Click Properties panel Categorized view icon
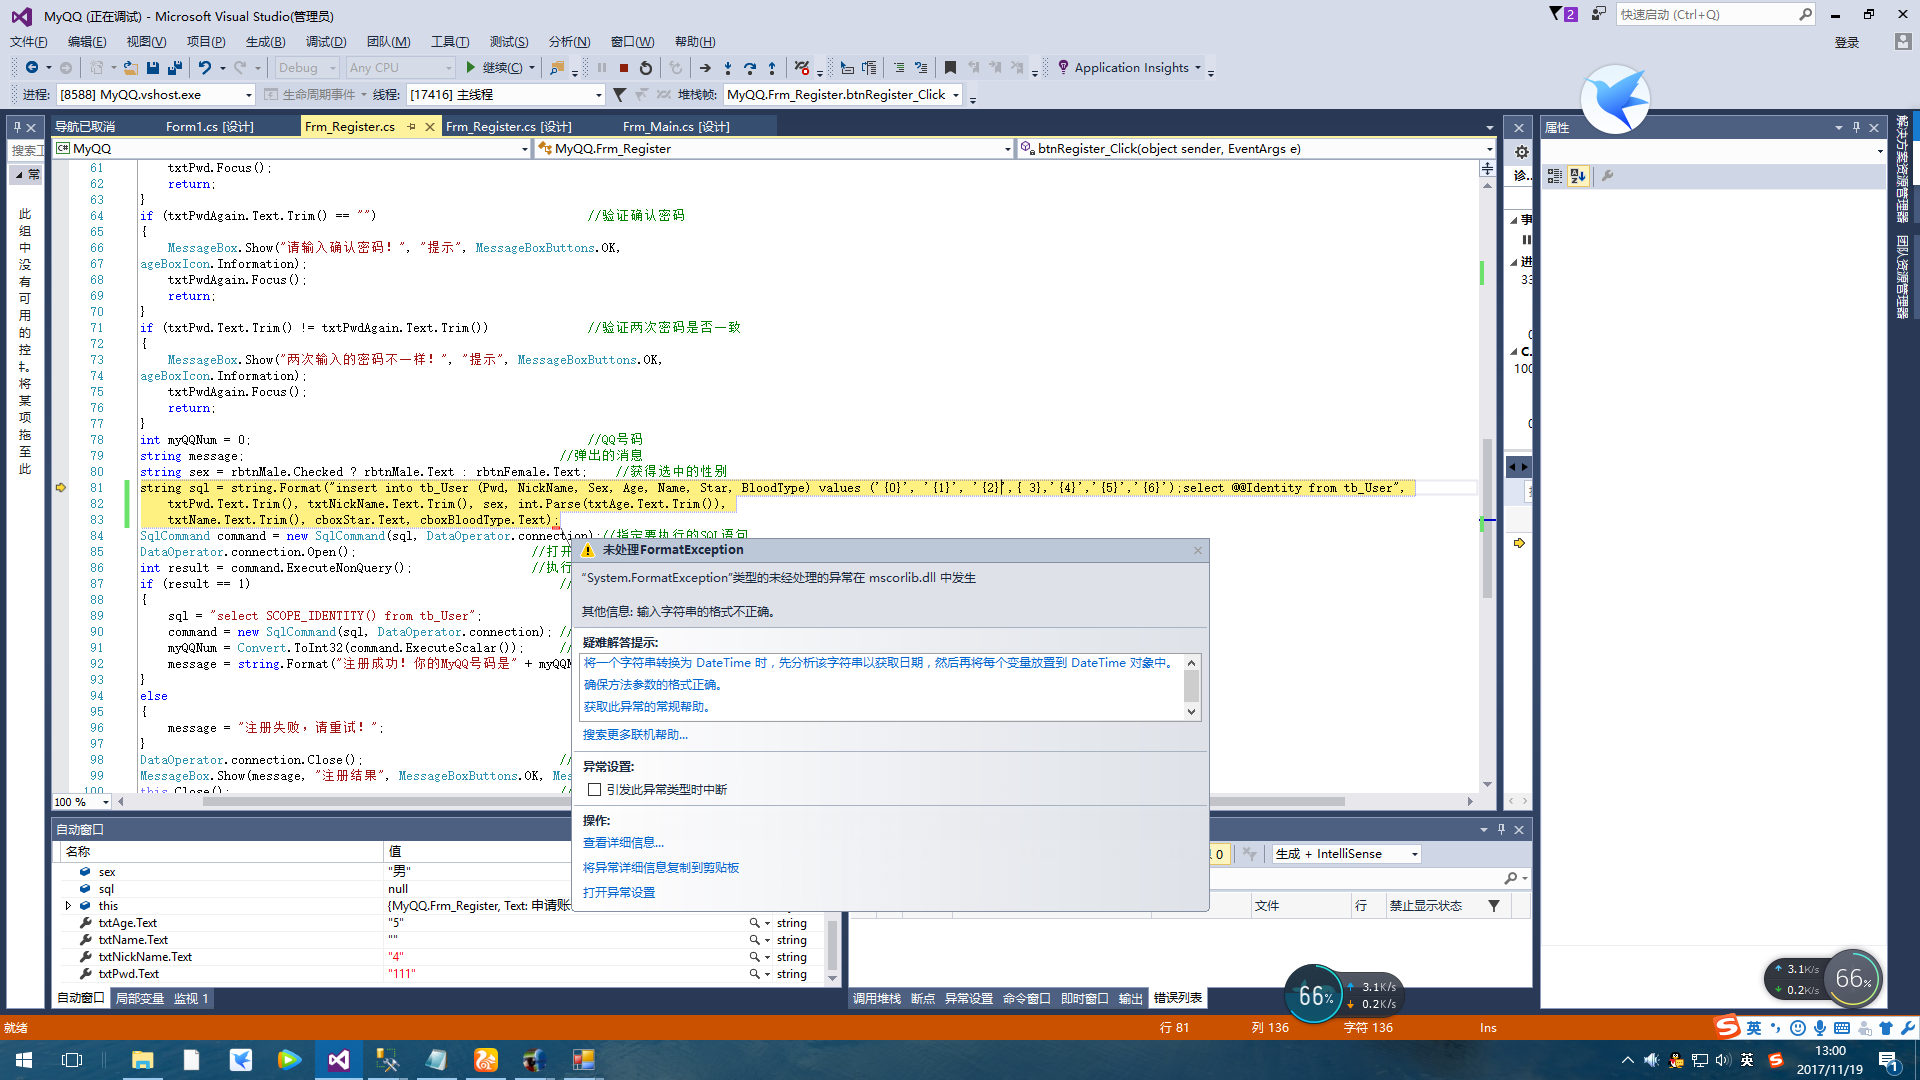Viewport: 1920px width, 1080px height. [1555, 176]
